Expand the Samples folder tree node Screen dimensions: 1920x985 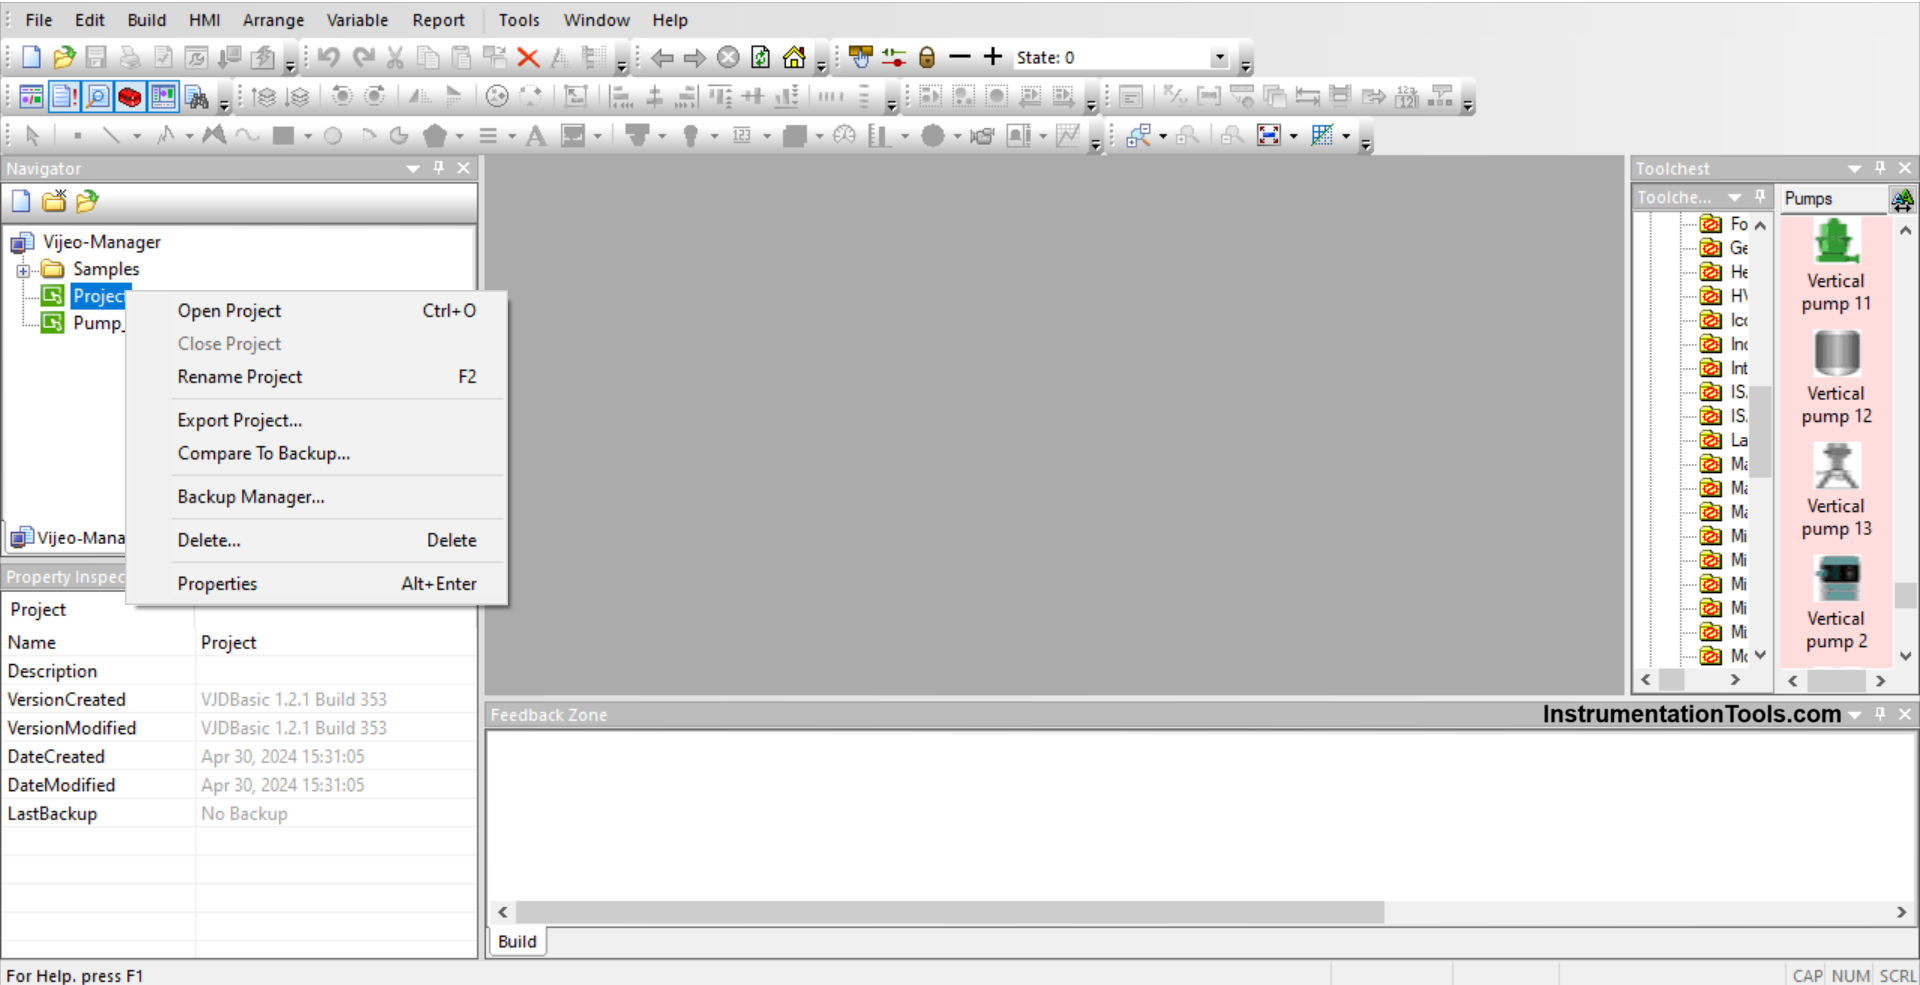pos(22,270)
